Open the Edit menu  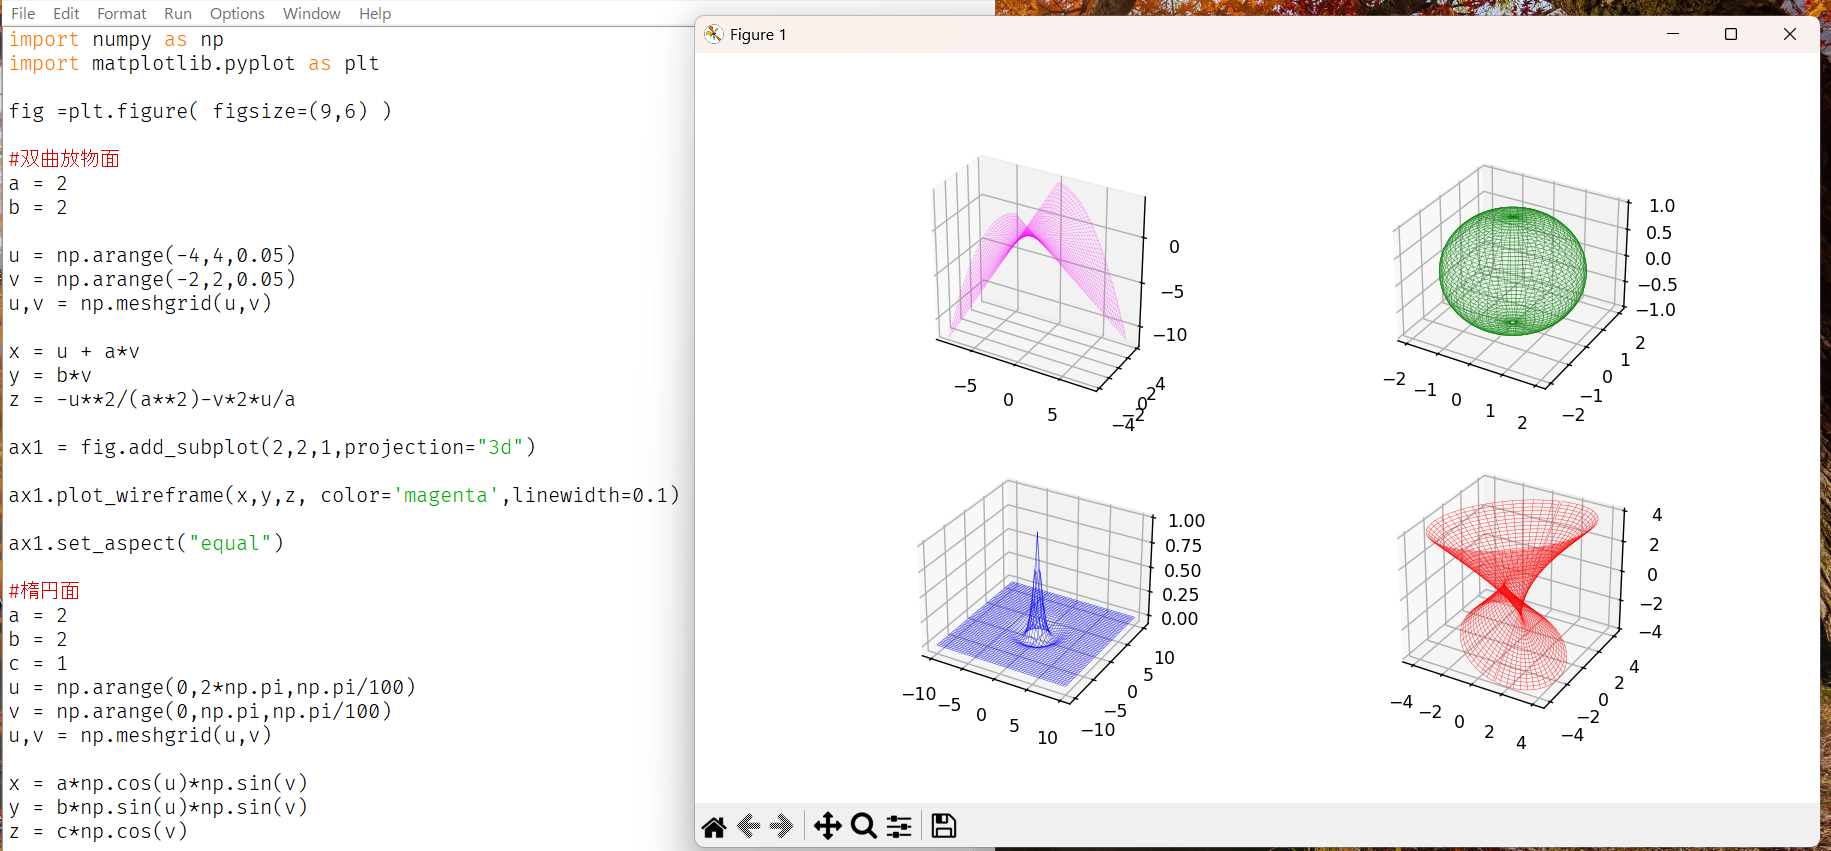pyautogui.click(x=66, y=13)
